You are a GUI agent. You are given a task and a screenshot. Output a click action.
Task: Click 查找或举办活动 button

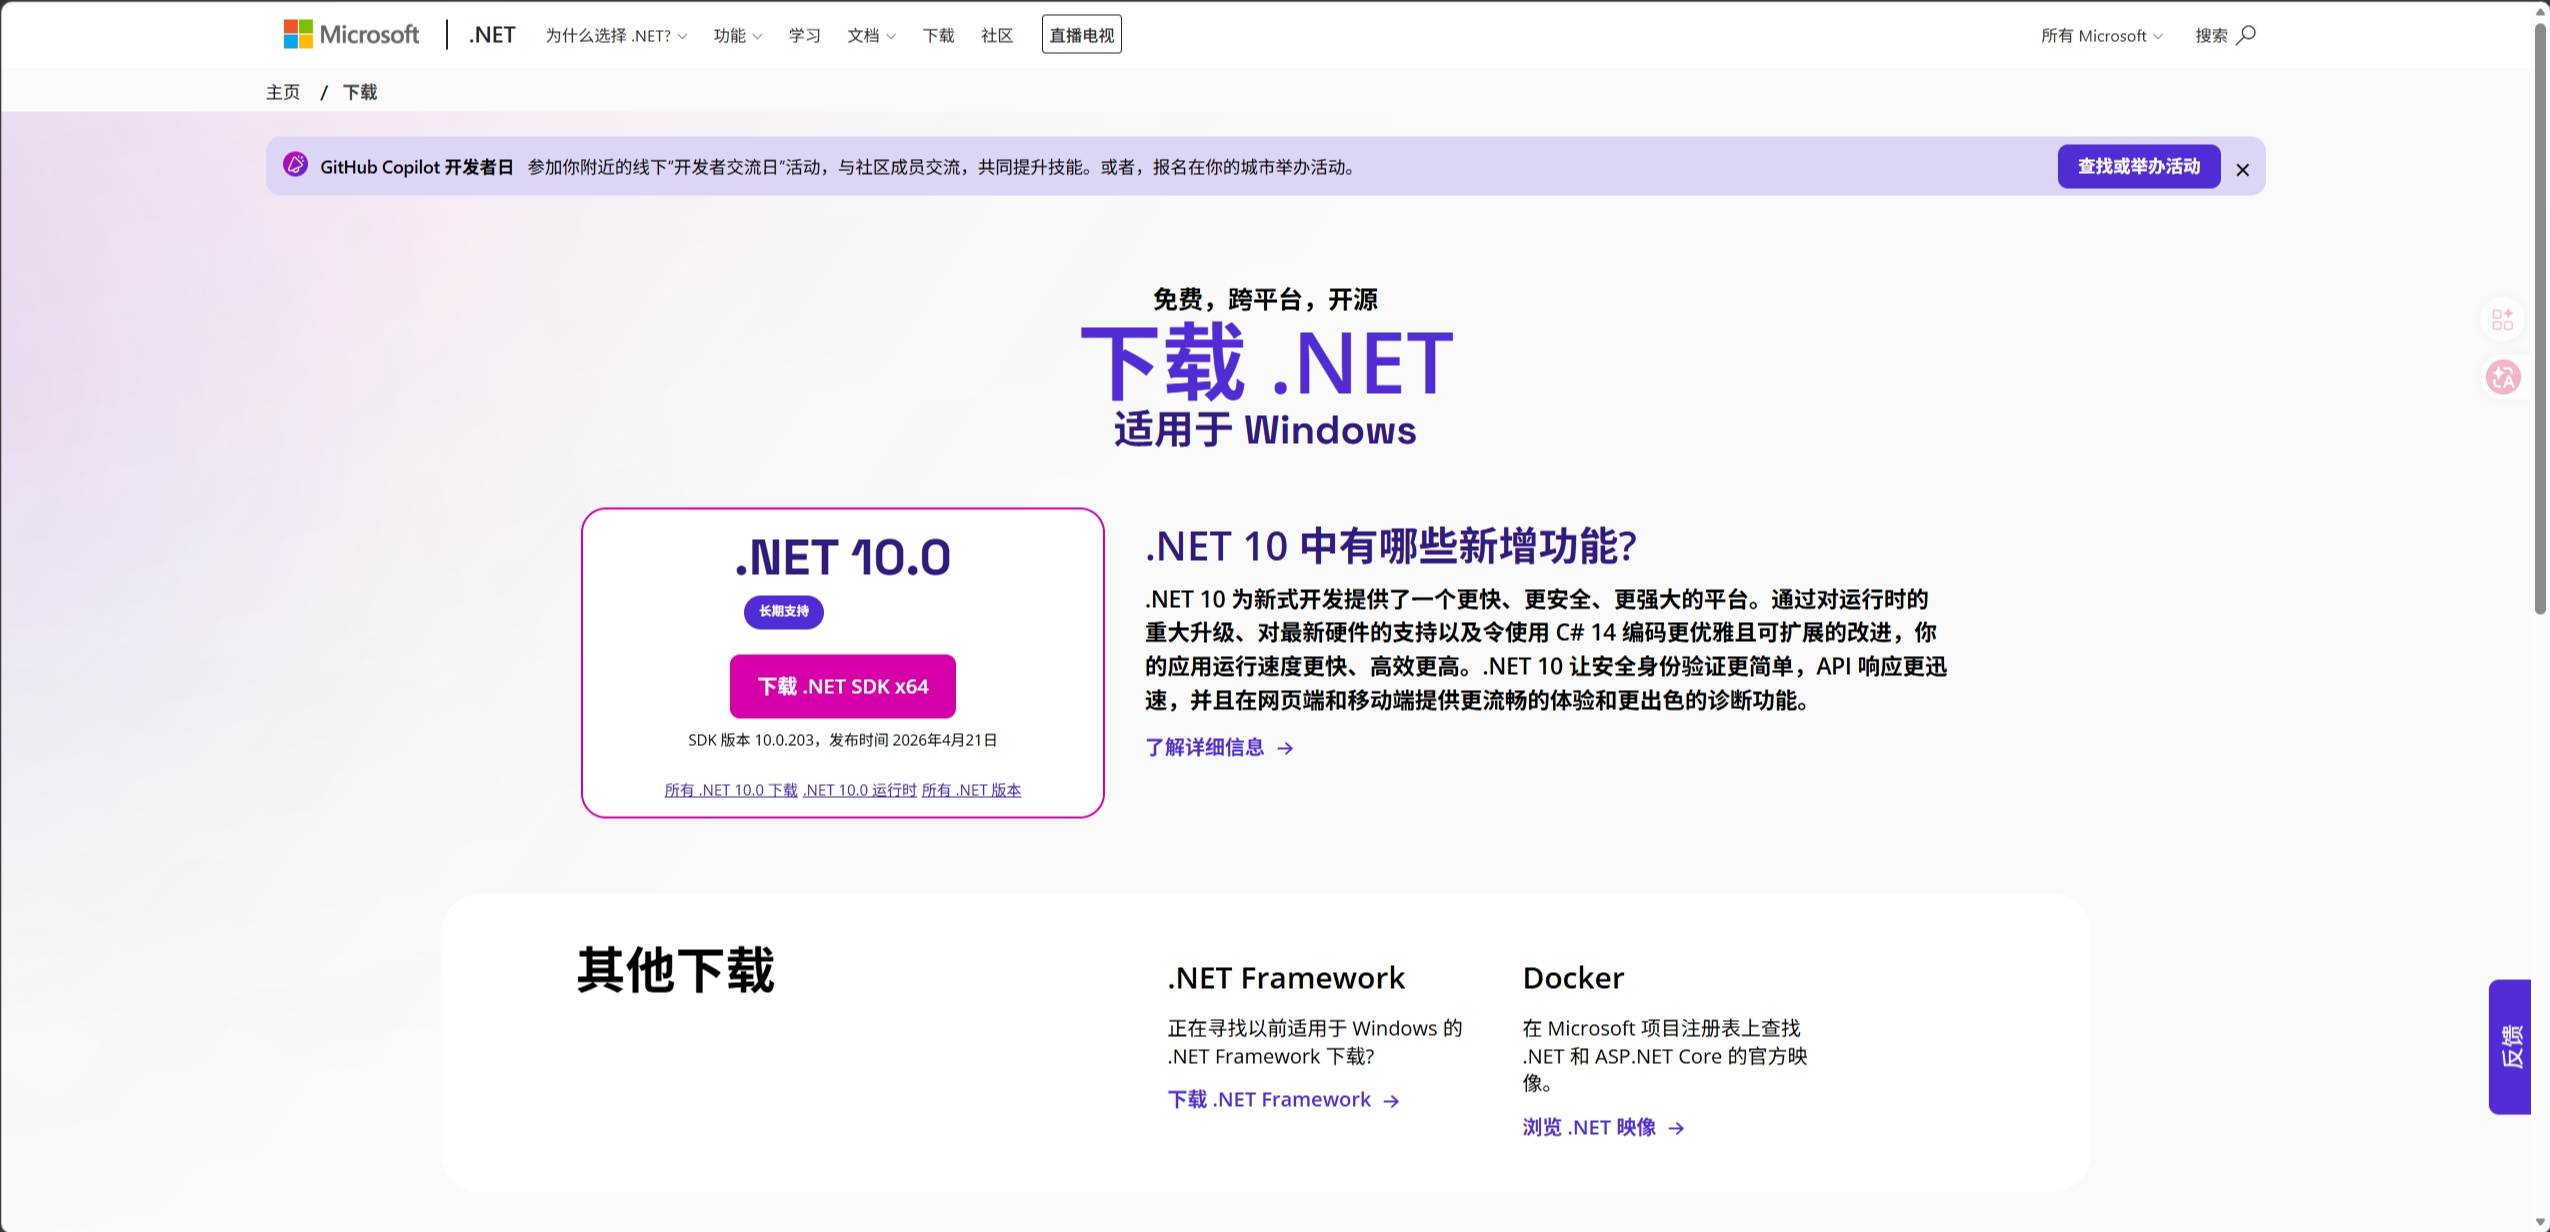pyautogui.click(x=2138, y=166)
